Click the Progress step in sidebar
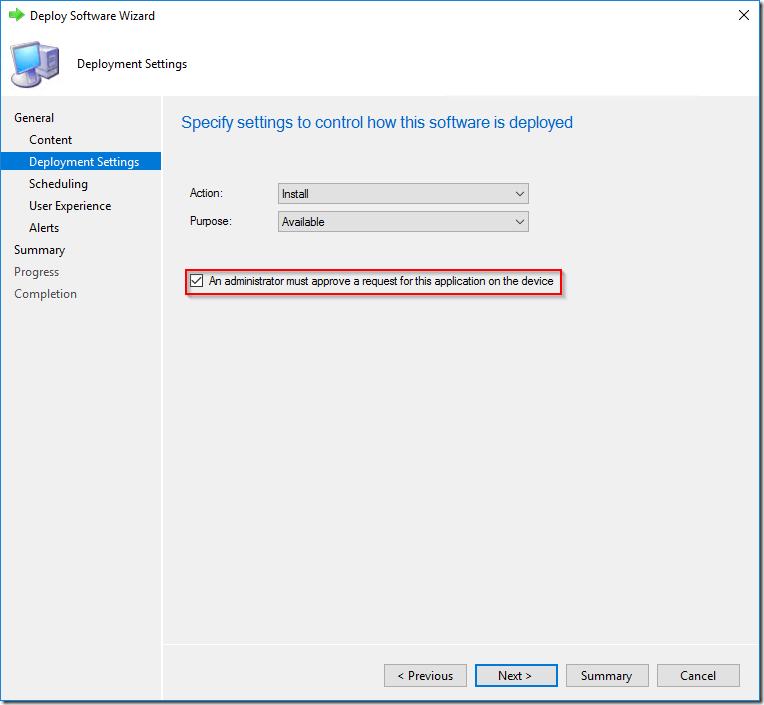The width and height of the screenshot is (764, 705). coord(36,272)
